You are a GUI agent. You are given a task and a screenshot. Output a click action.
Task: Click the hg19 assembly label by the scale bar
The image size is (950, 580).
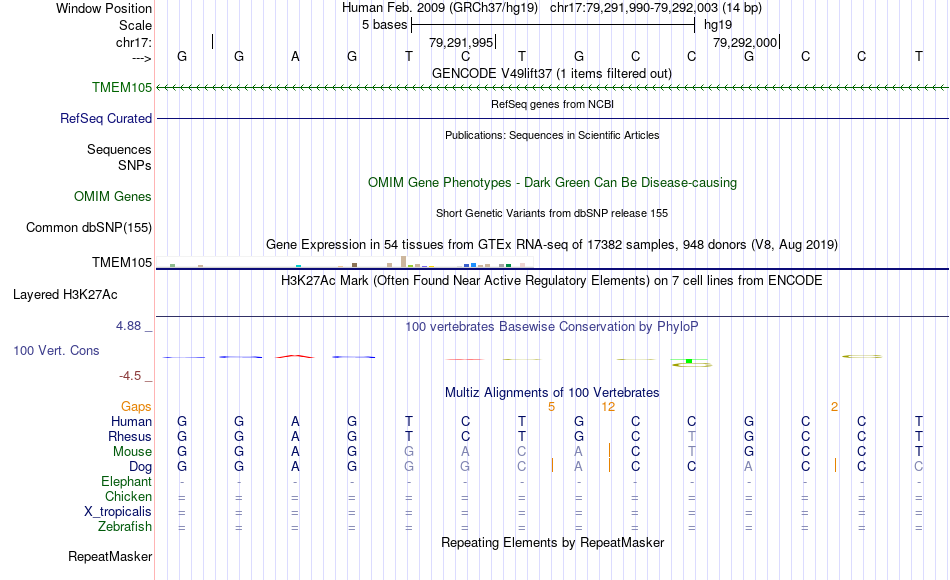pos(718,25)
